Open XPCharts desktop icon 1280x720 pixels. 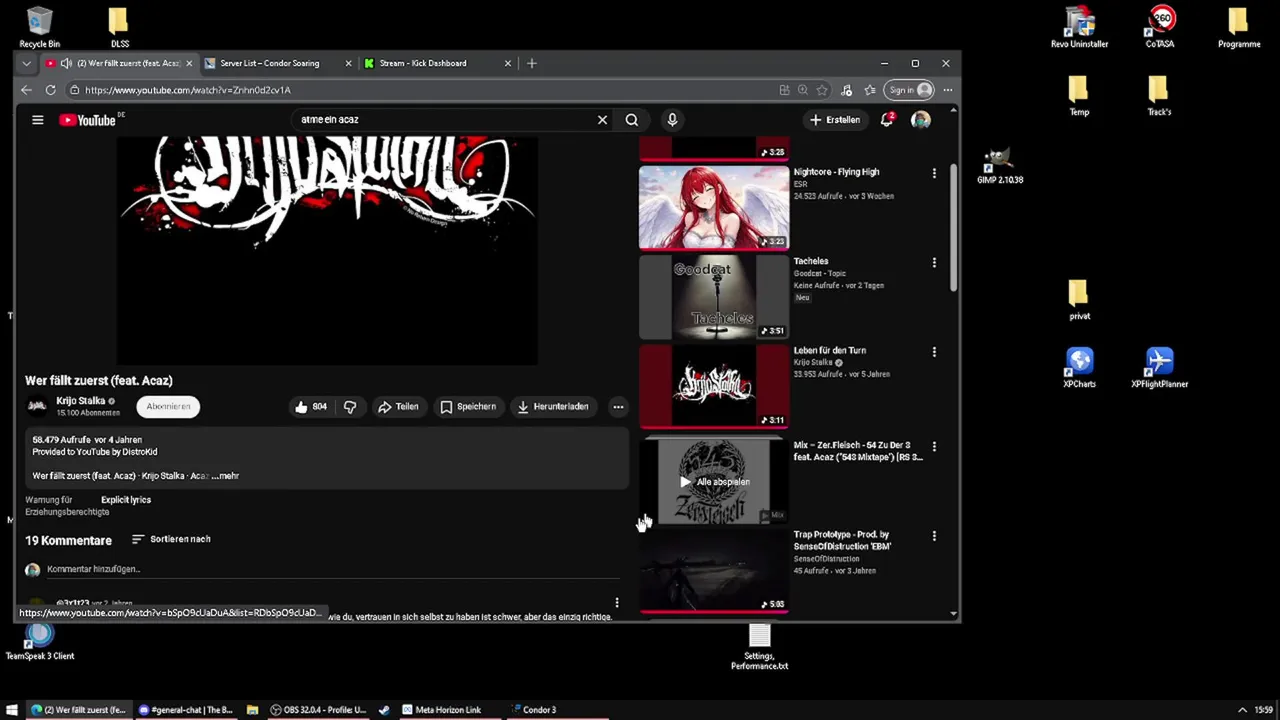click(x=1079, y=368)
